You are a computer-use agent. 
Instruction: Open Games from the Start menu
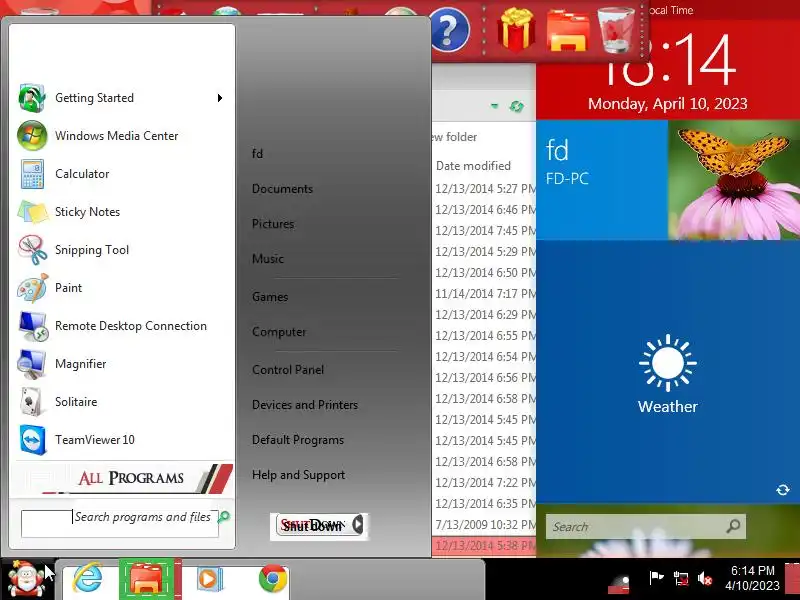270,297
